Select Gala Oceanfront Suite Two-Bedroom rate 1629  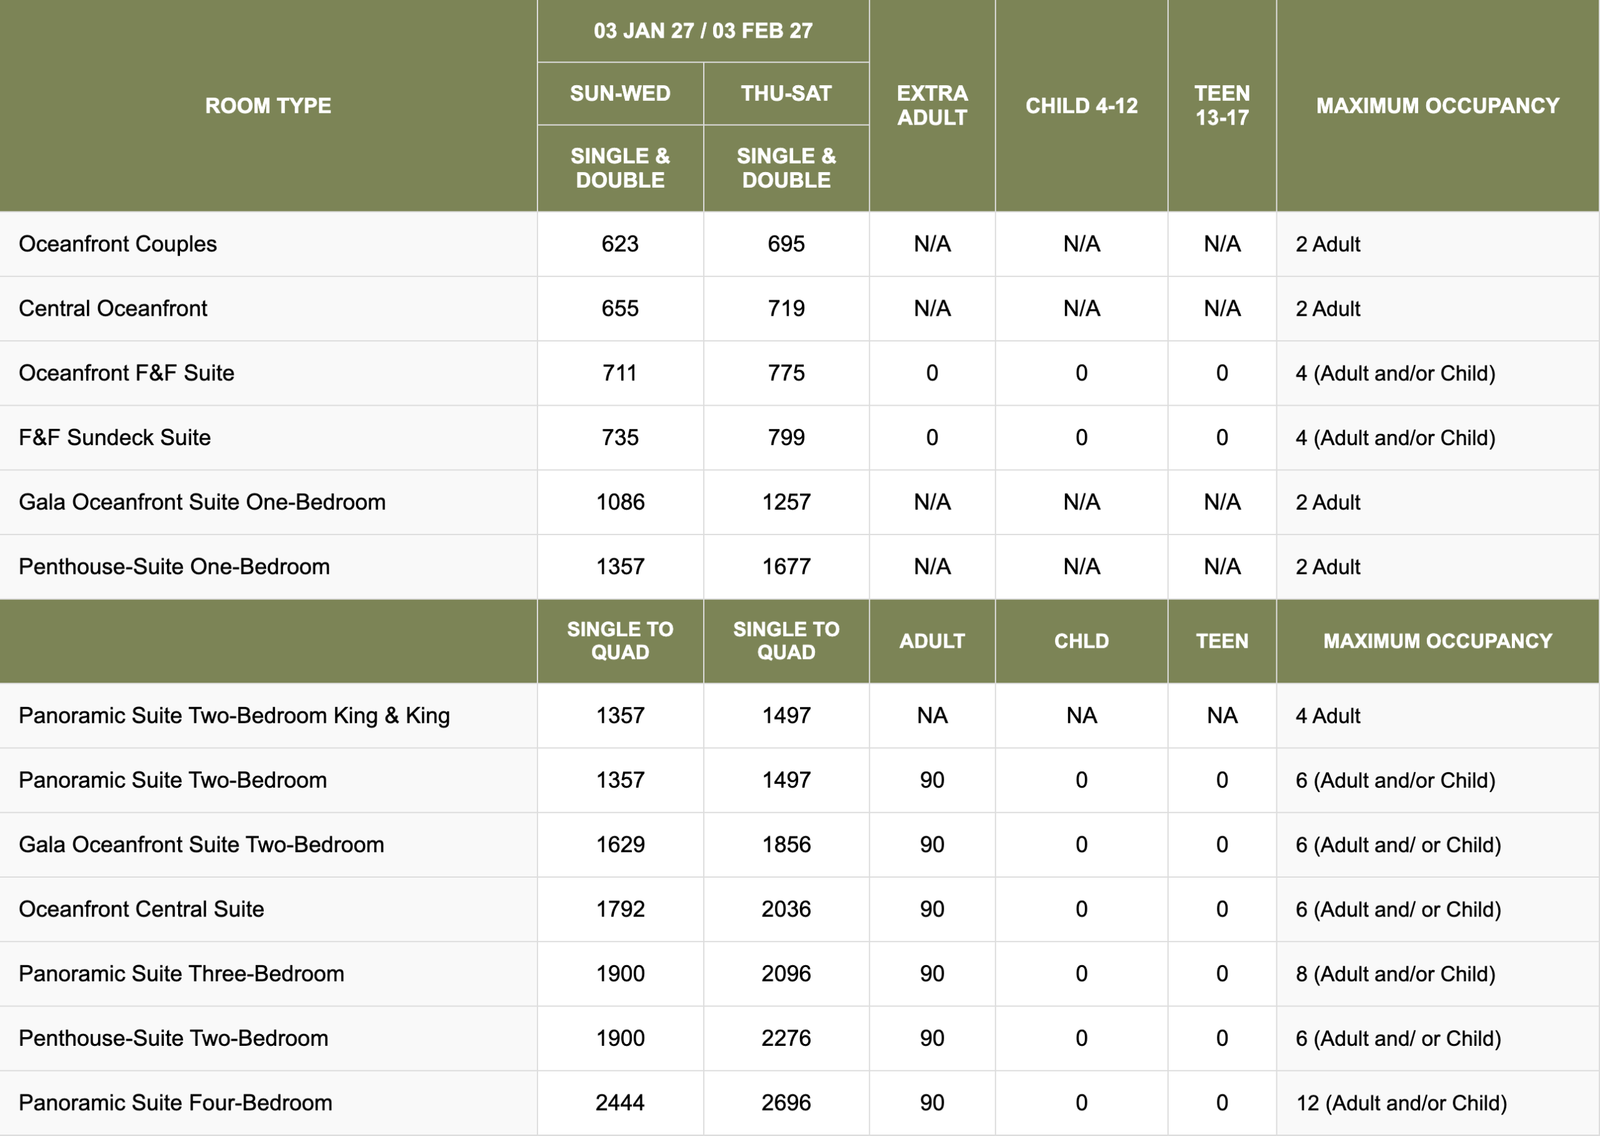tap(620, 845)
